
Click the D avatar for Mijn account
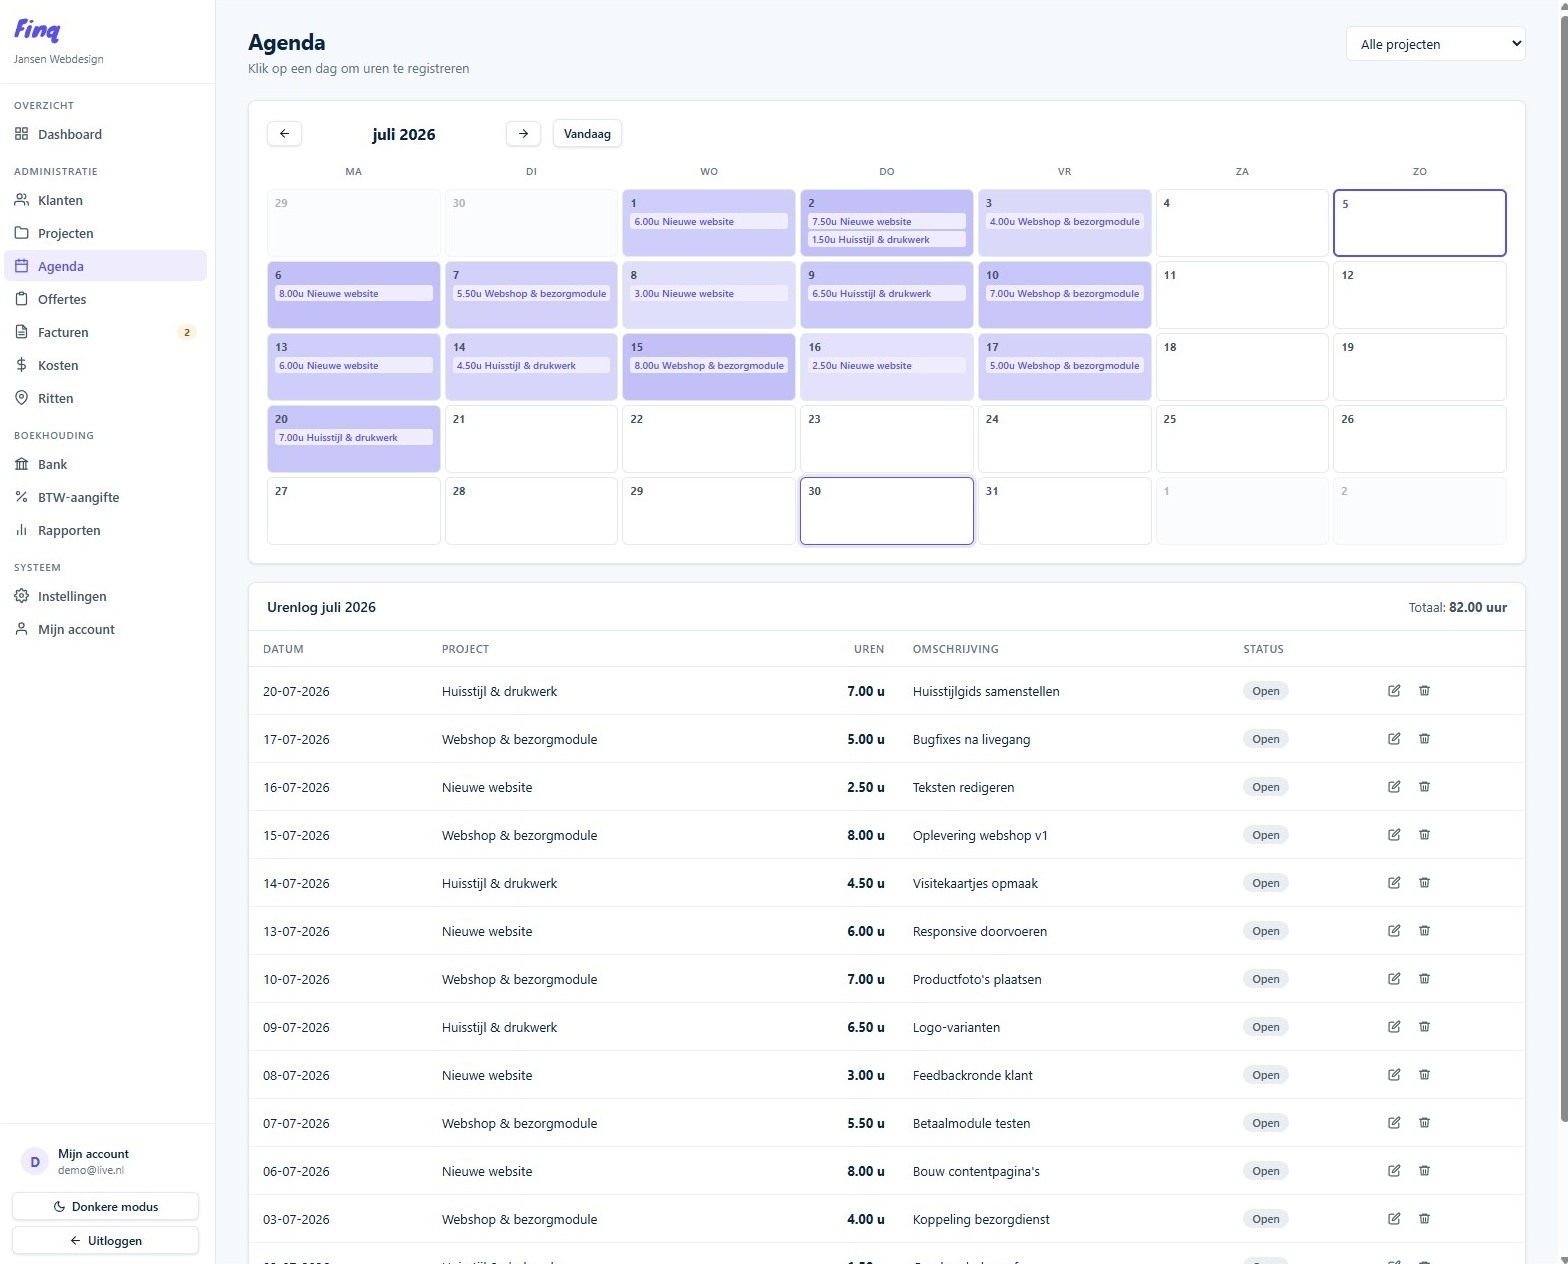click(x=35, y=1161)
